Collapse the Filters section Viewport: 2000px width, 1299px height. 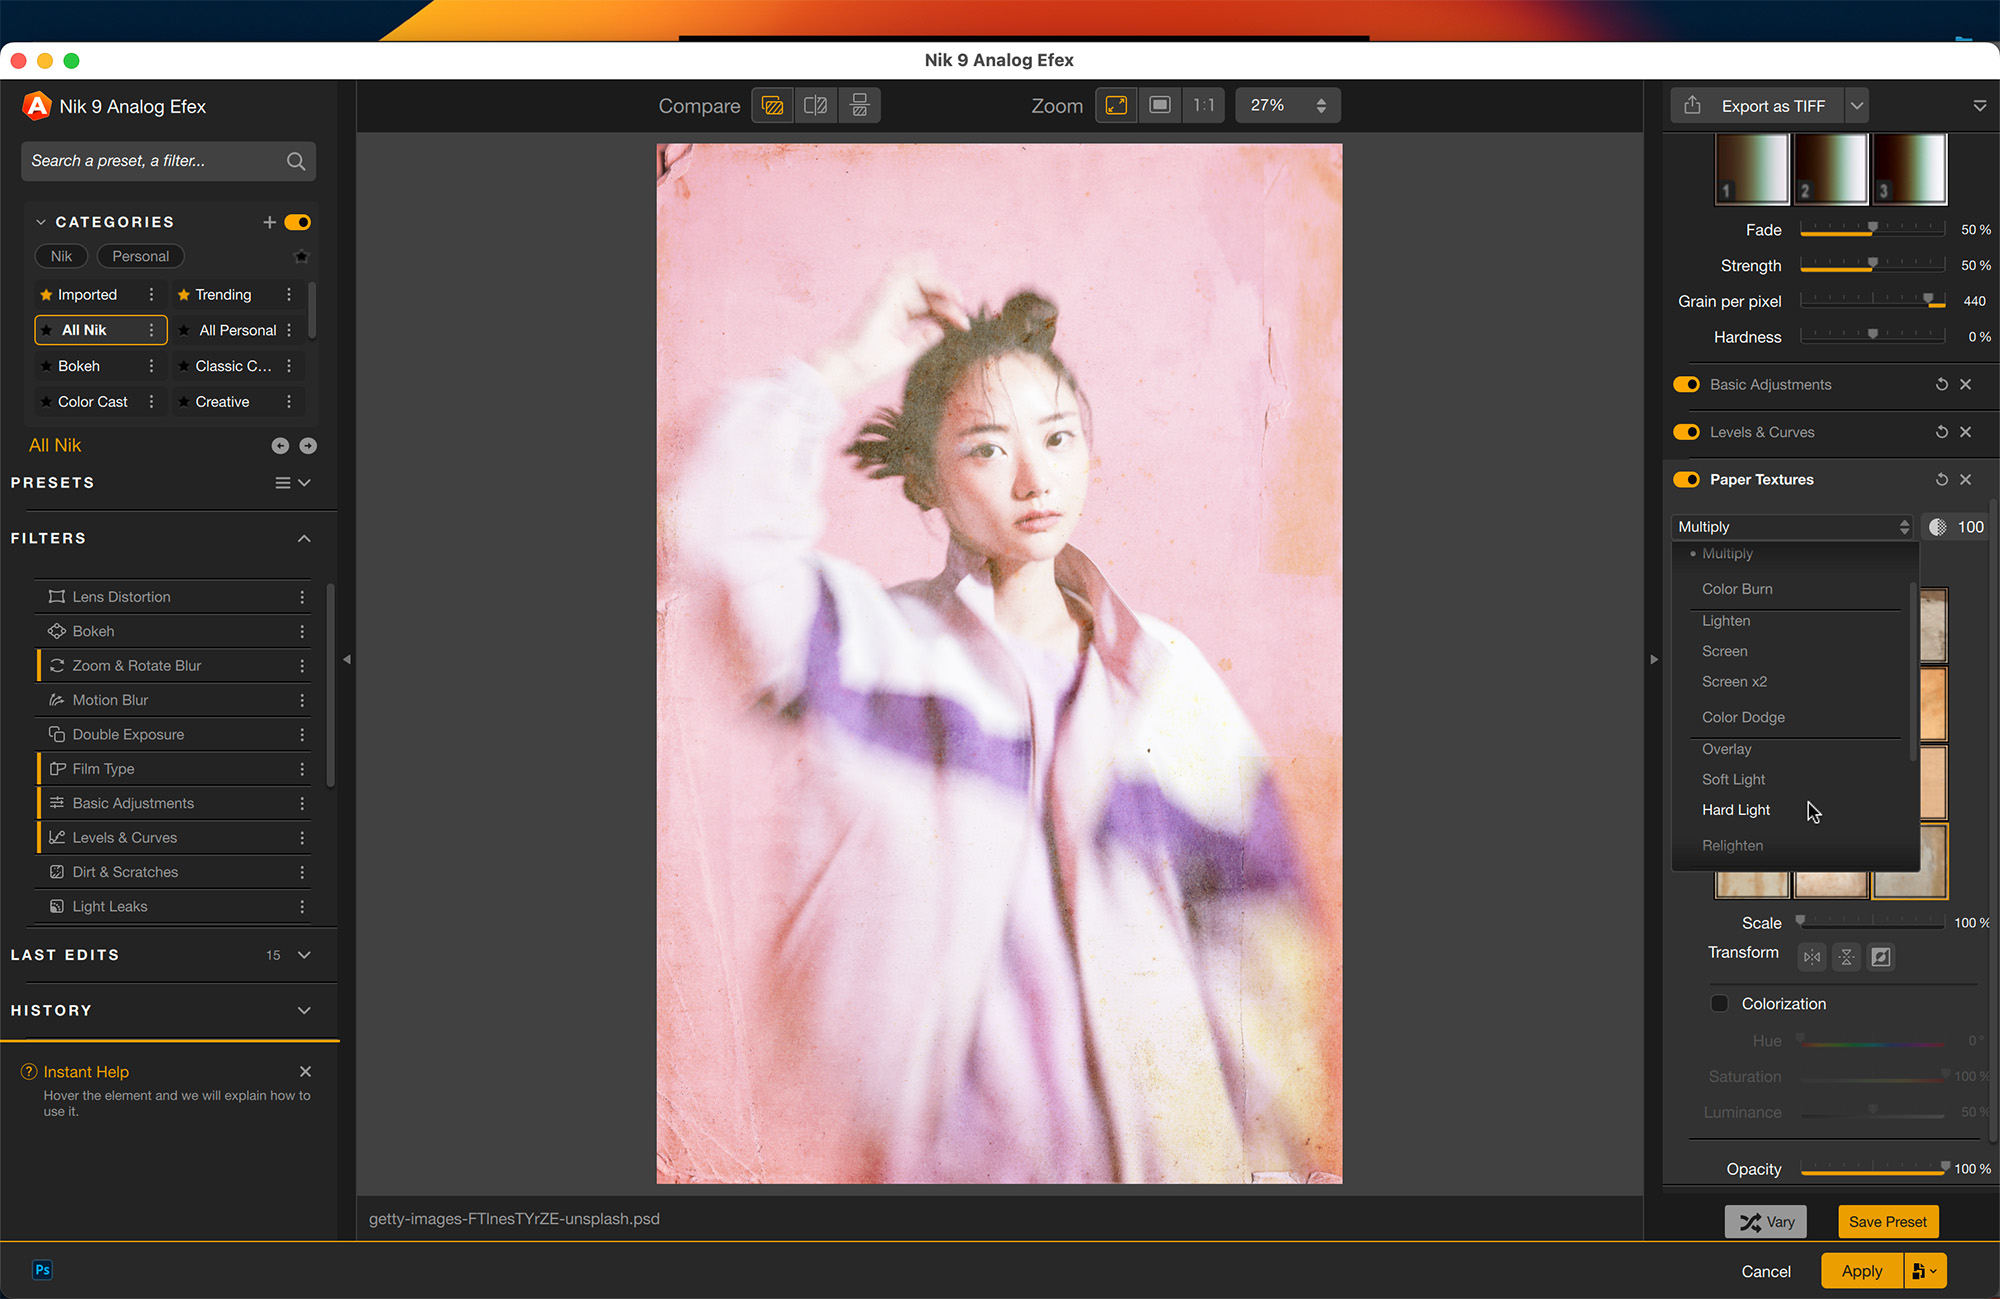pos(304,539)
